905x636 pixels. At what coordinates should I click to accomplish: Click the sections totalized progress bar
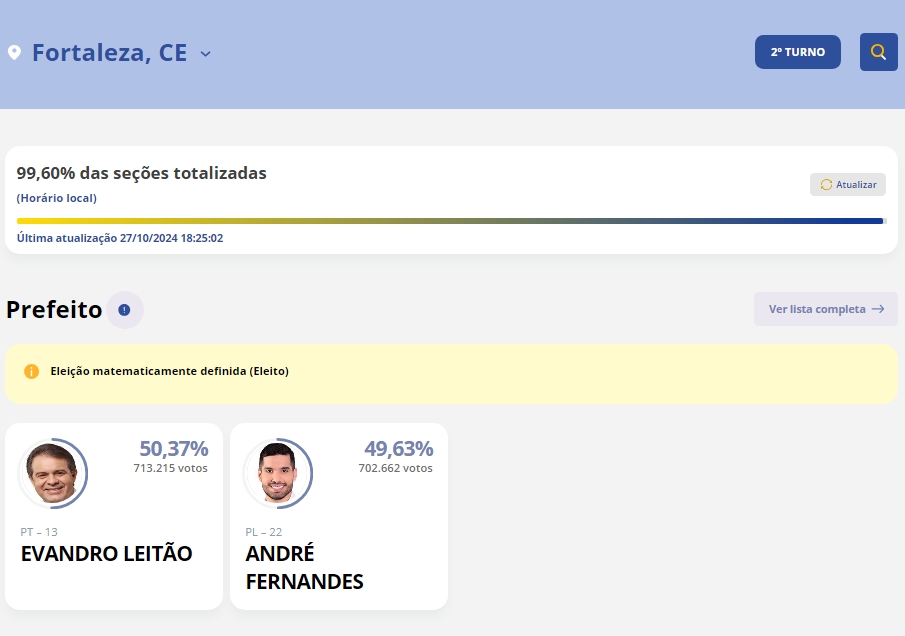[x=450, y=218]
